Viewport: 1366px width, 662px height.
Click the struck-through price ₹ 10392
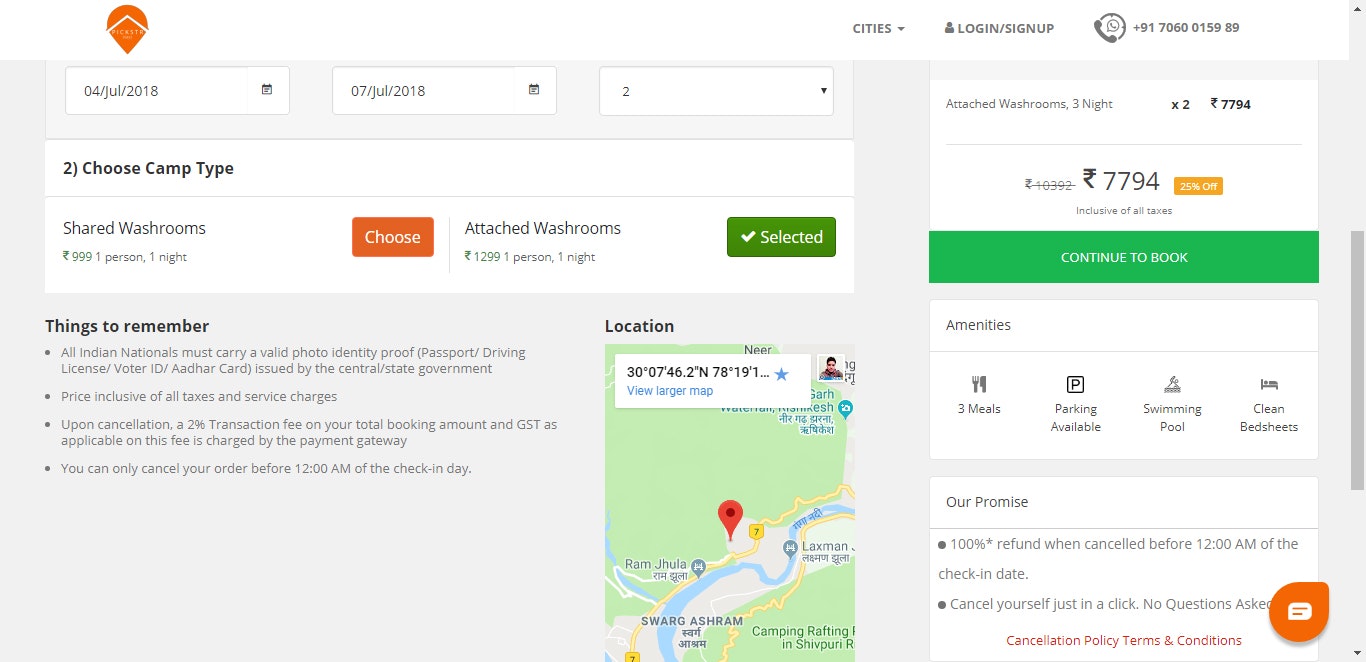1049,184
